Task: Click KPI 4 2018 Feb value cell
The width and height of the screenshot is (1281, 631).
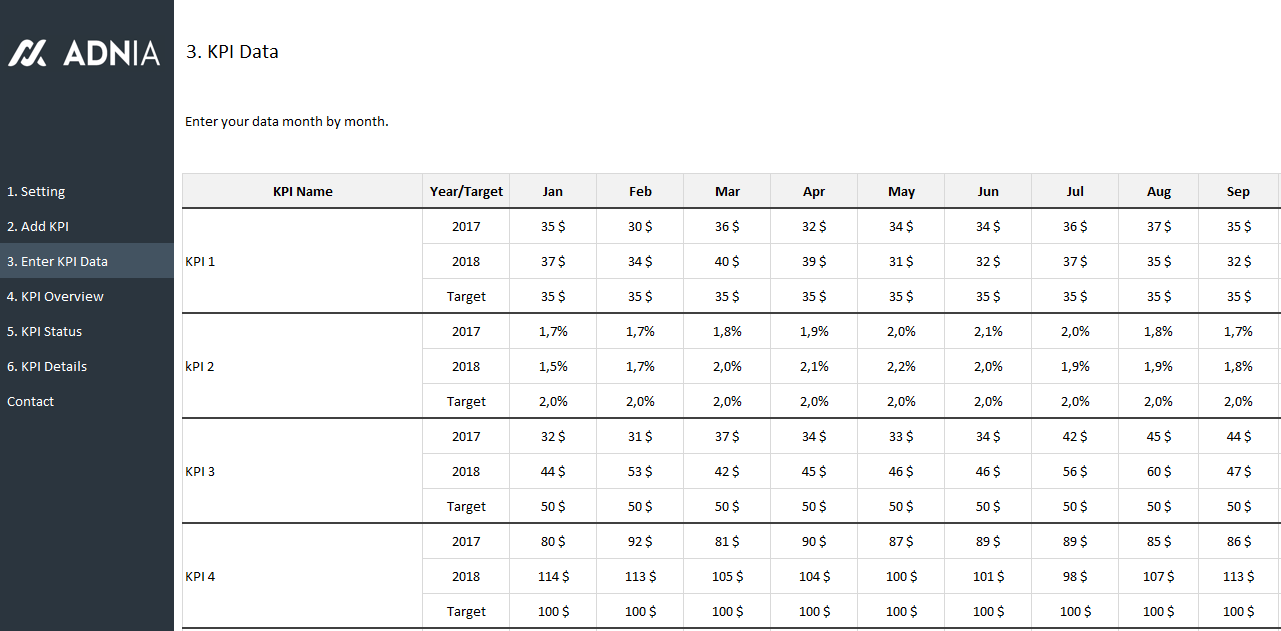Action: click(640, 577)
